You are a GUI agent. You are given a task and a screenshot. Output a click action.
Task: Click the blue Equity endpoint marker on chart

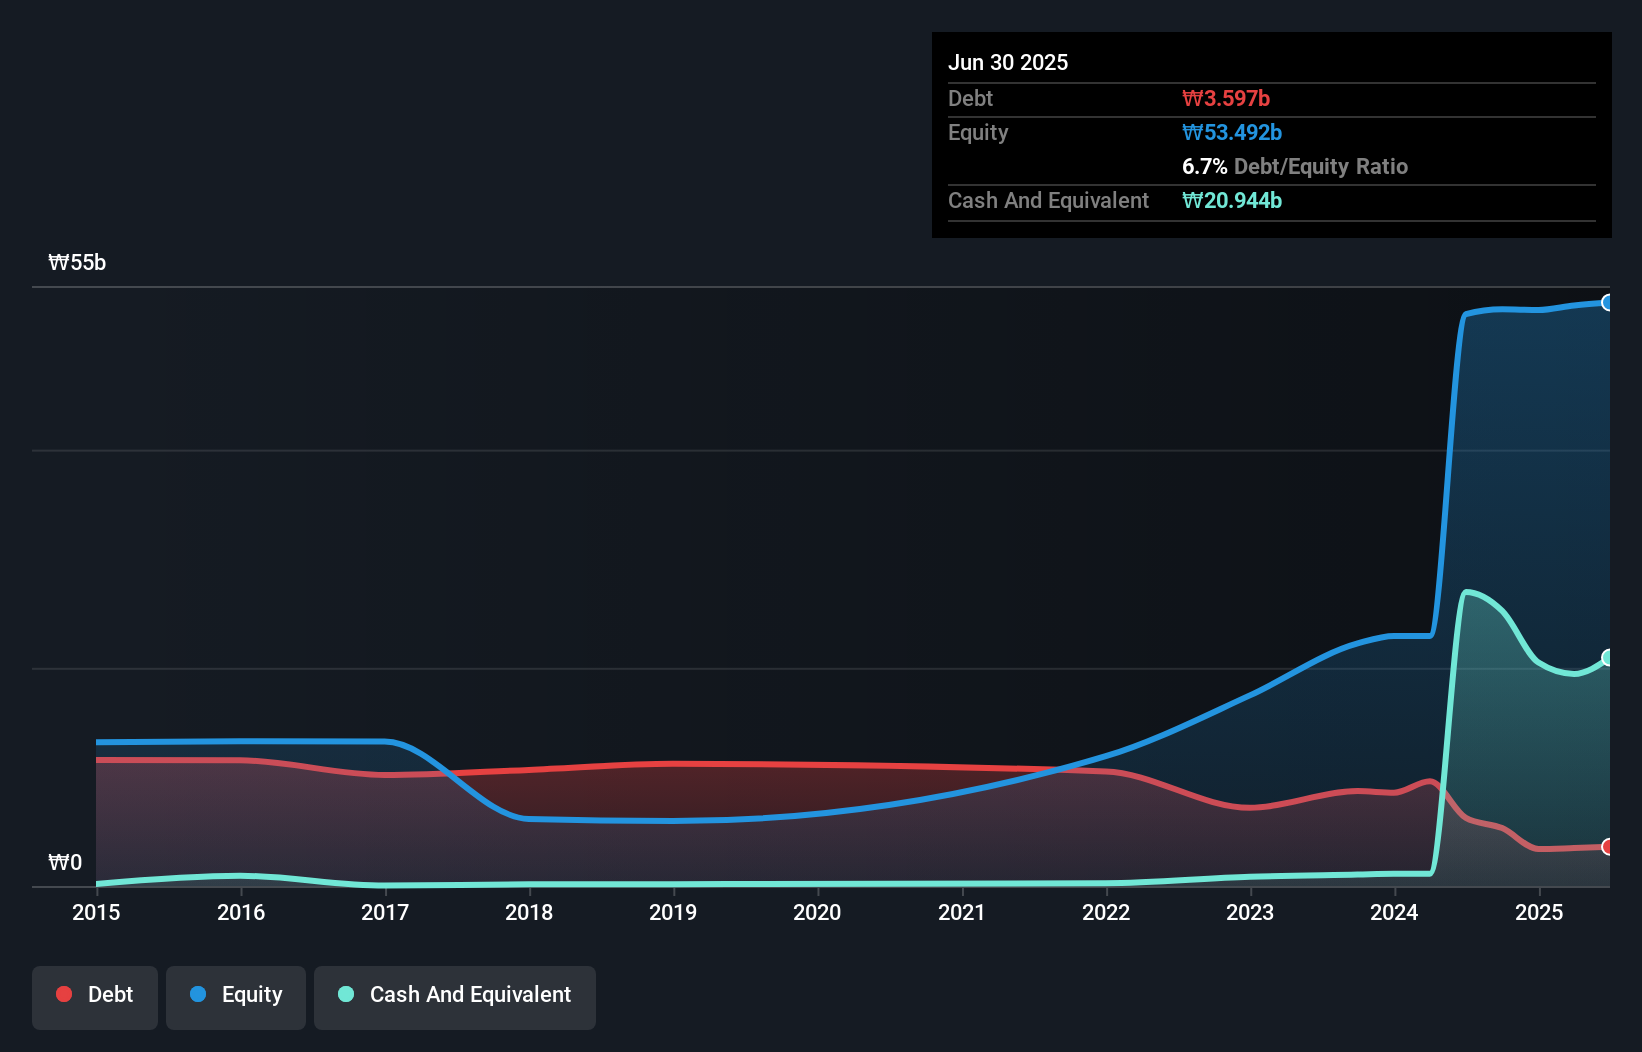coord(1607,301)
